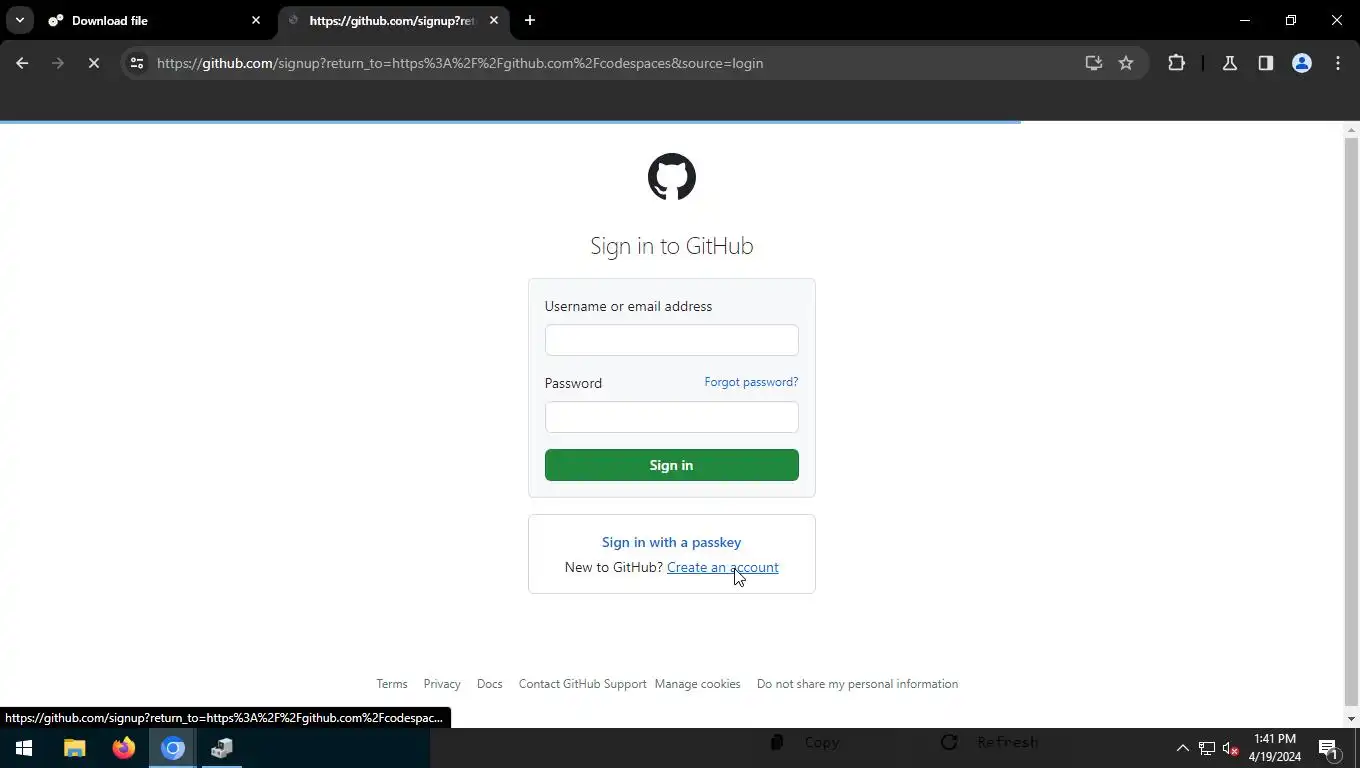The height and width of the screenshot is (768, 1360).
Task: Close the GitHub signup tab
Action: point(494,20)
